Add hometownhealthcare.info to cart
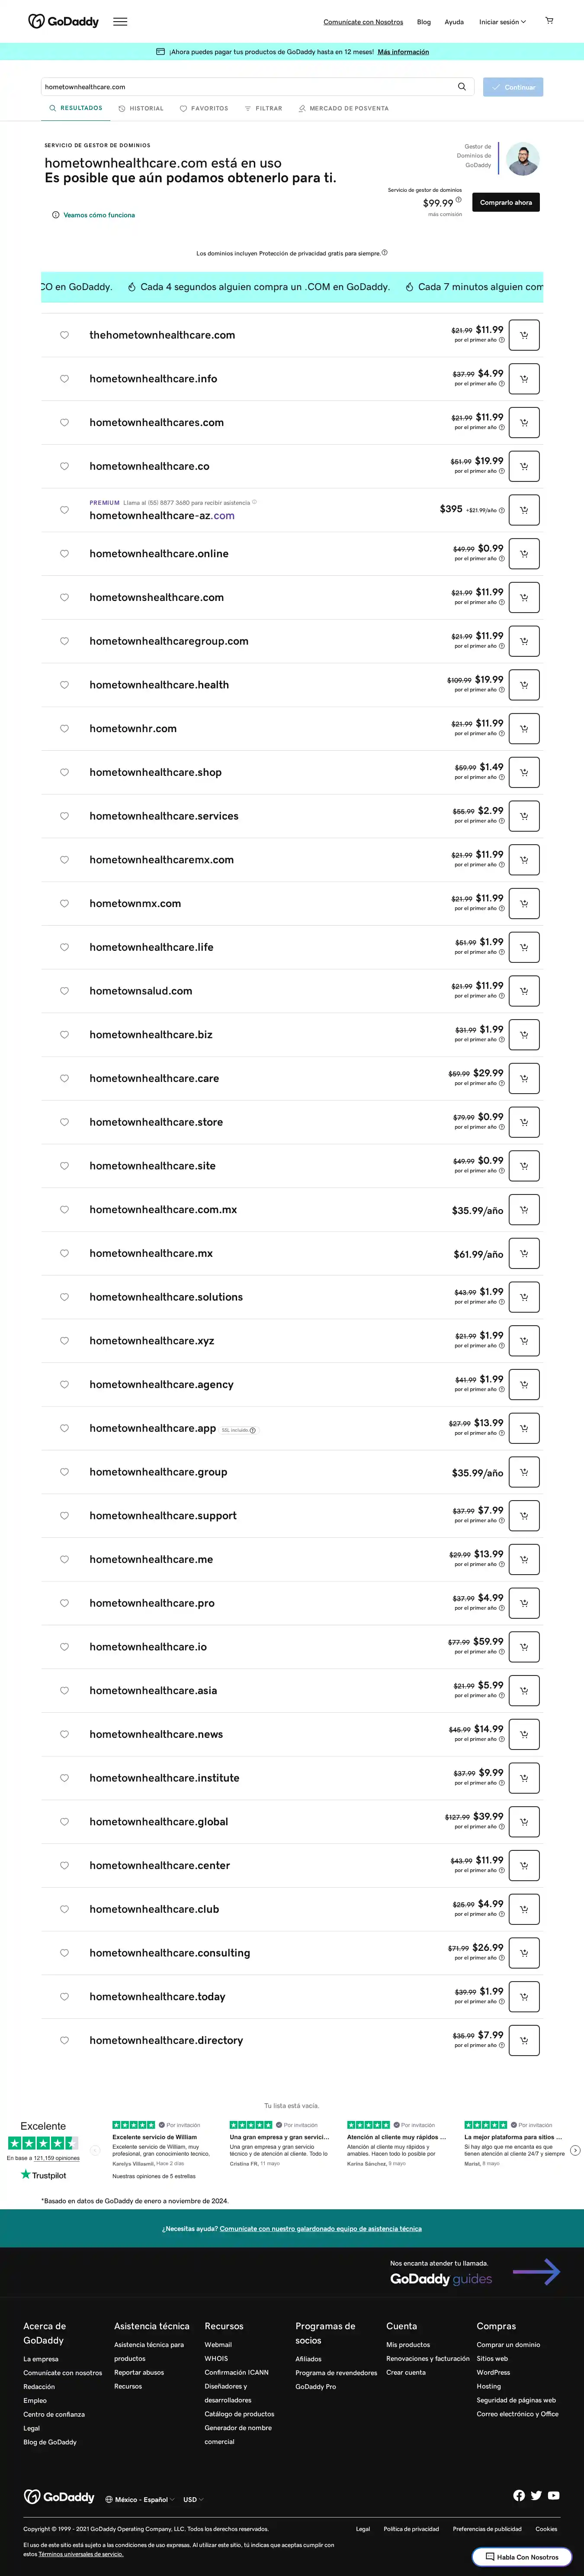This screenshot has height=2576, width=584. click(524, 379)
